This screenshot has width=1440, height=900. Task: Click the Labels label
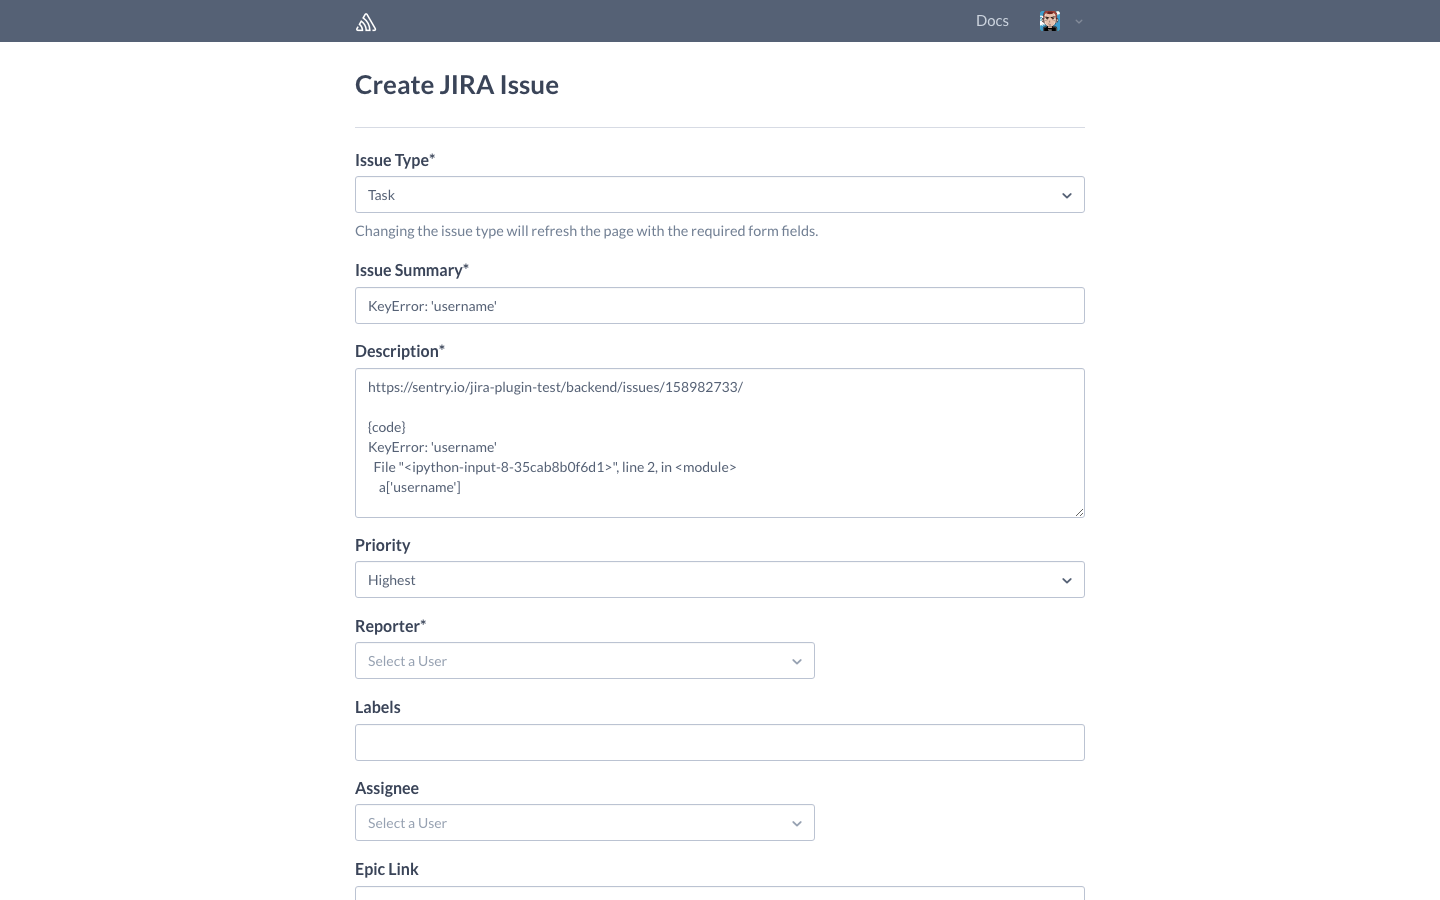378,707
